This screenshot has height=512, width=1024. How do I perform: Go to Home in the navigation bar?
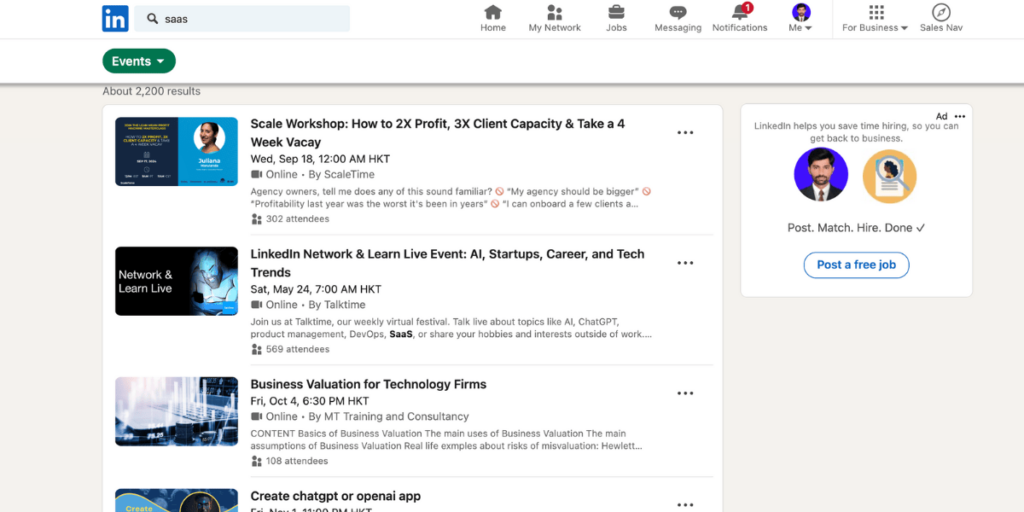pyautogui.click(x=493, y=18)
